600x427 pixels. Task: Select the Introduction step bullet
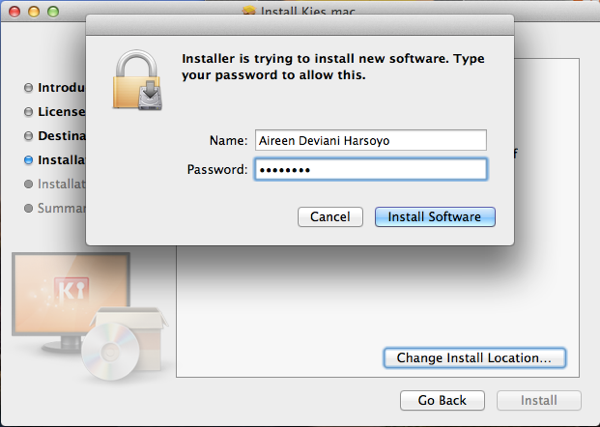tap(28, 88)
